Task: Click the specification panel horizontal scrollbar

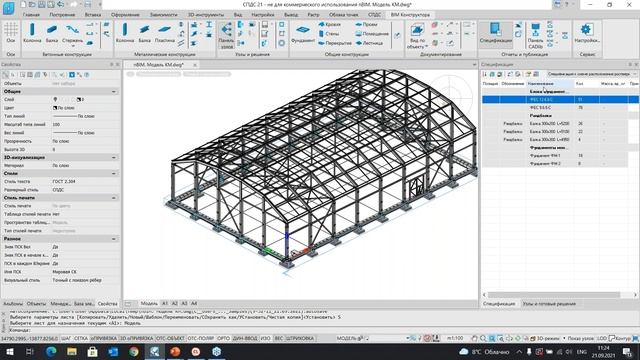Action: point(554,295)
